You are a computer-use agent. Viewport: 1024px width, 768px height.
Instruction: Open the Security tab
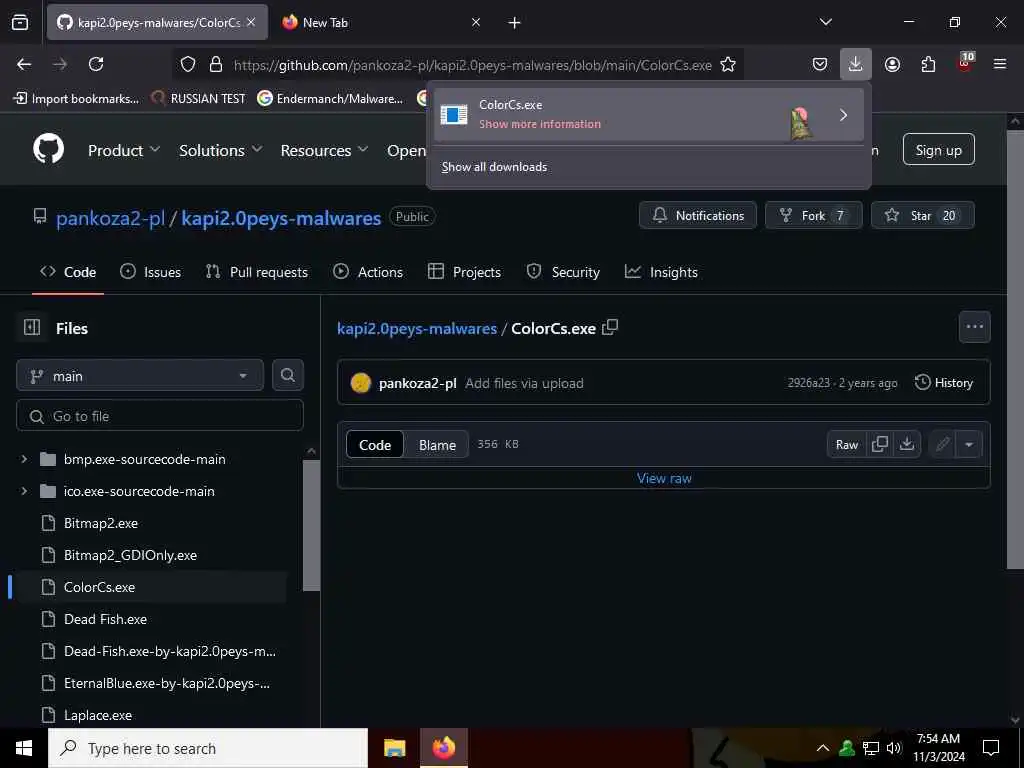click(x=563, y=272)
